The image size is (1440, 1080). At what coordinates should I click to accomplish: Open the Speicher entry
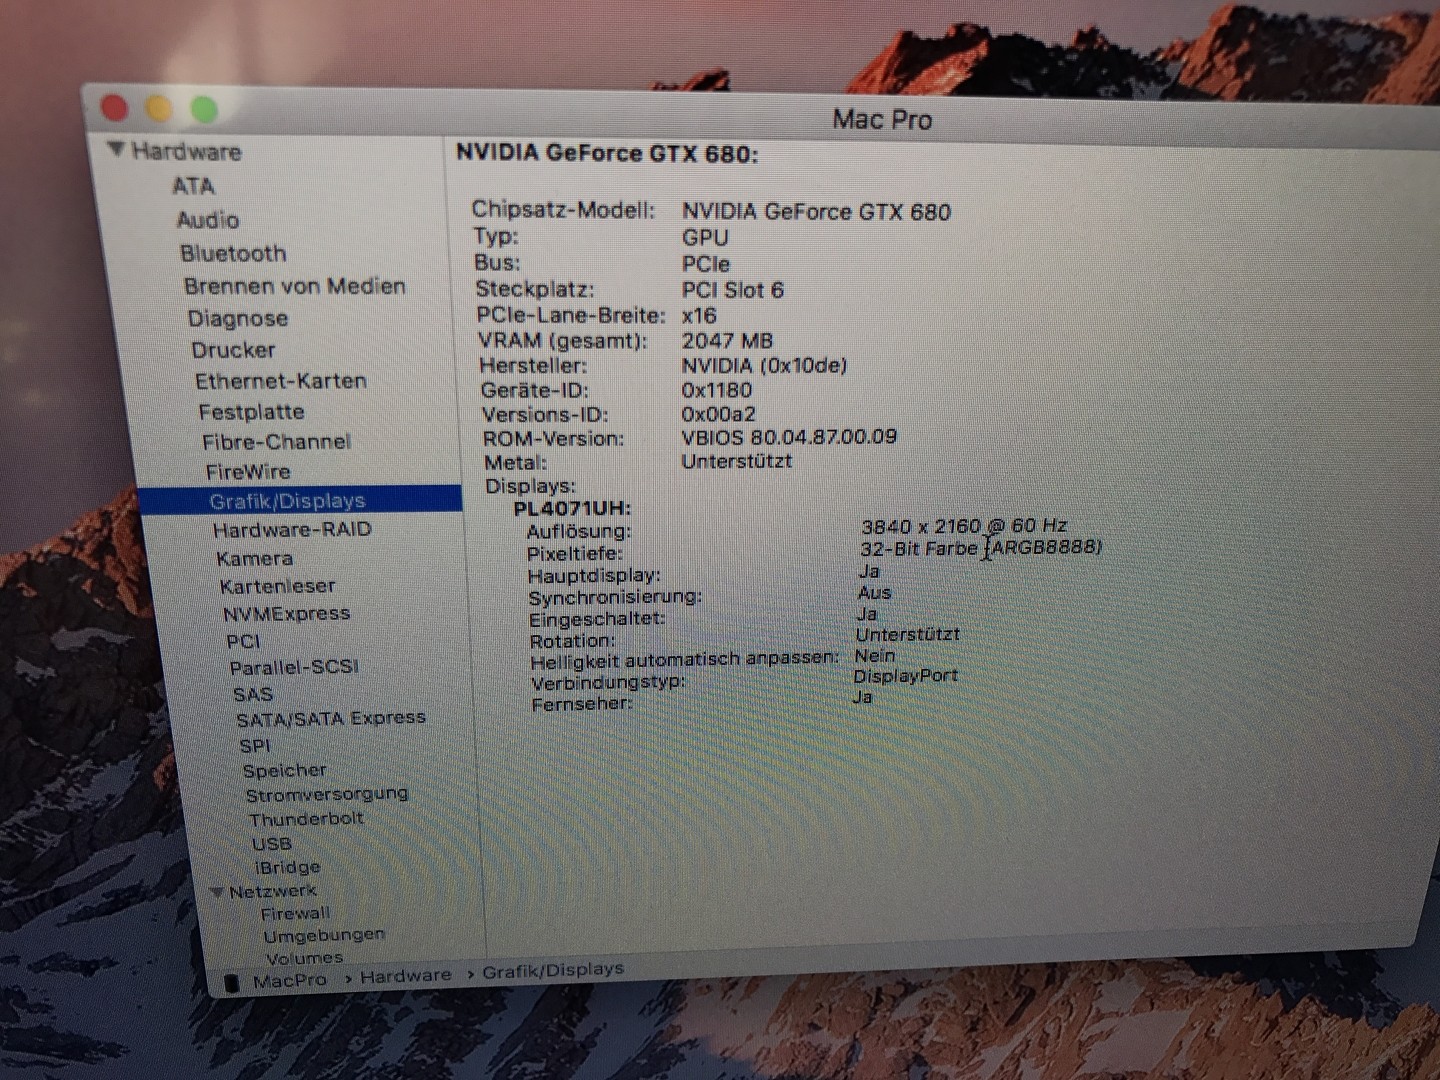(285, 770)
